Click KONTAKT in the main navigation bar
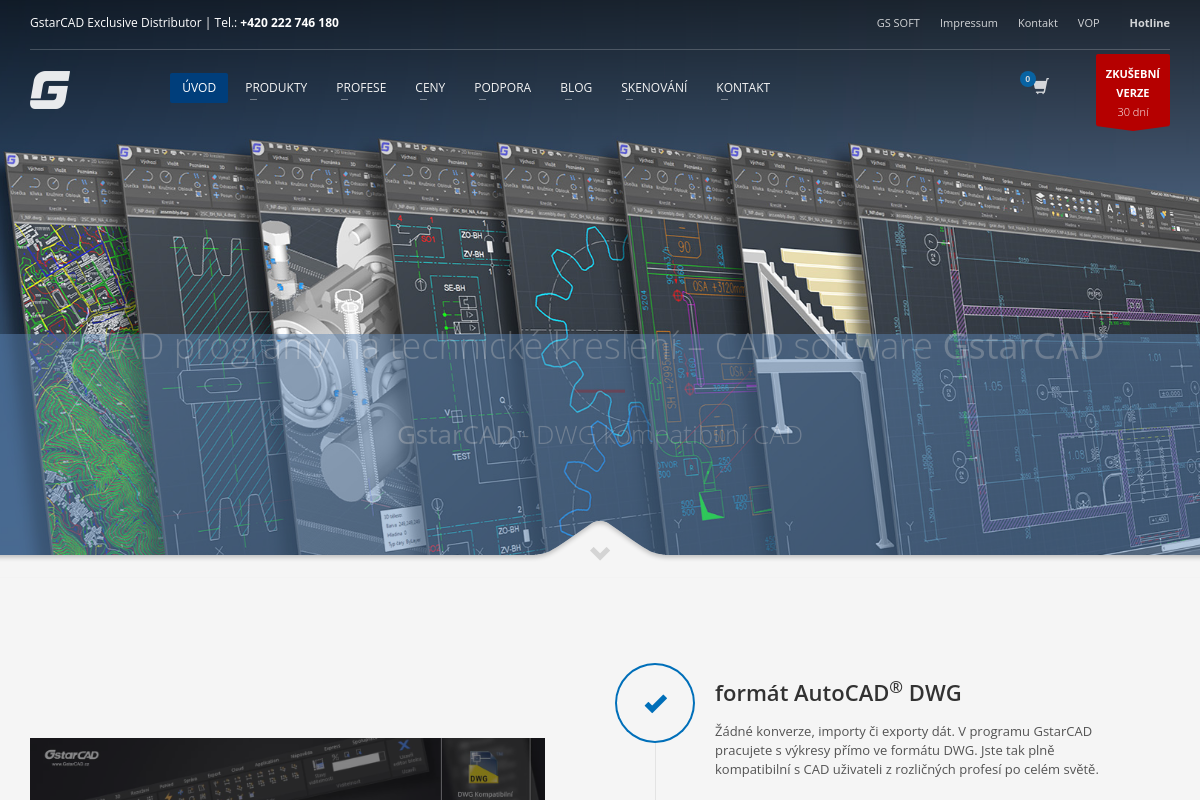This screenshot has height=800, width=1200. coord(743,88)
